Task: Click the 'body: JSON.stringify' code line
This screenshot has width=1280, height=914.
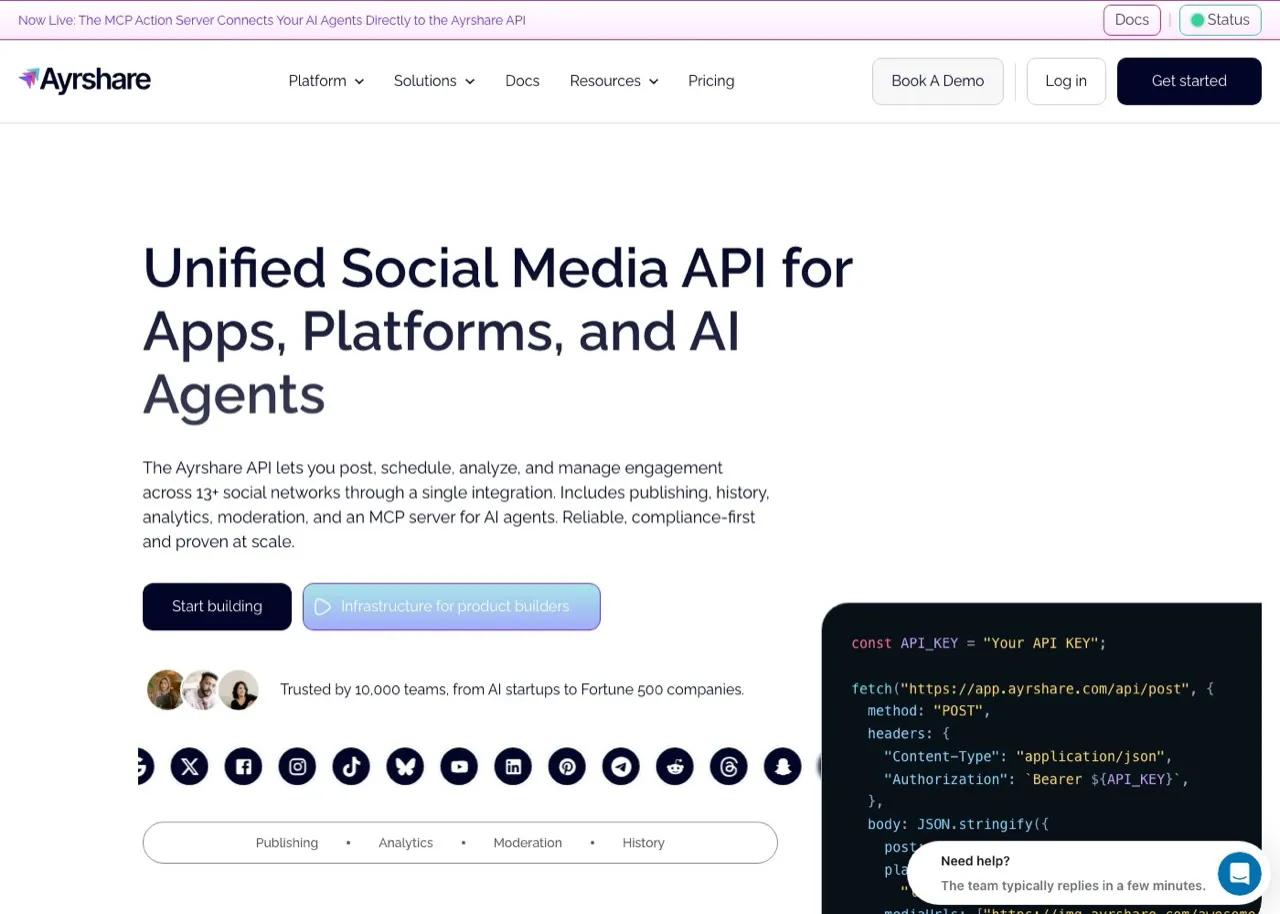Action: click(958, 825)
